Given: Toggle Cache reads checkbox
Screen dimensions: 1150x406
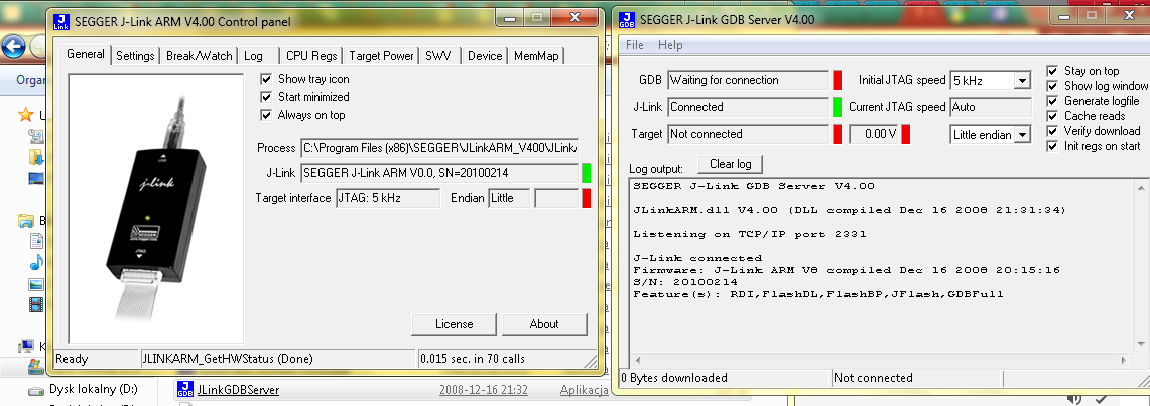Looking at the screenshot, I should pos(1052,116).
